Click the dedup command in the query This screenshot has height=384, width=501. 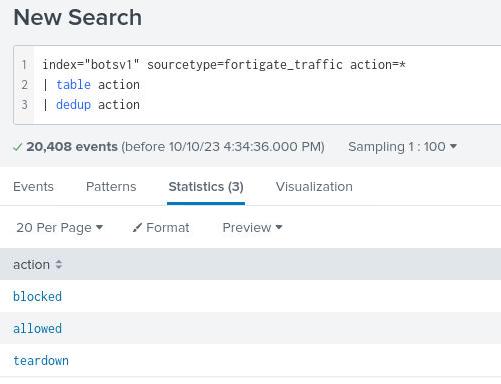tap(73, 105)
